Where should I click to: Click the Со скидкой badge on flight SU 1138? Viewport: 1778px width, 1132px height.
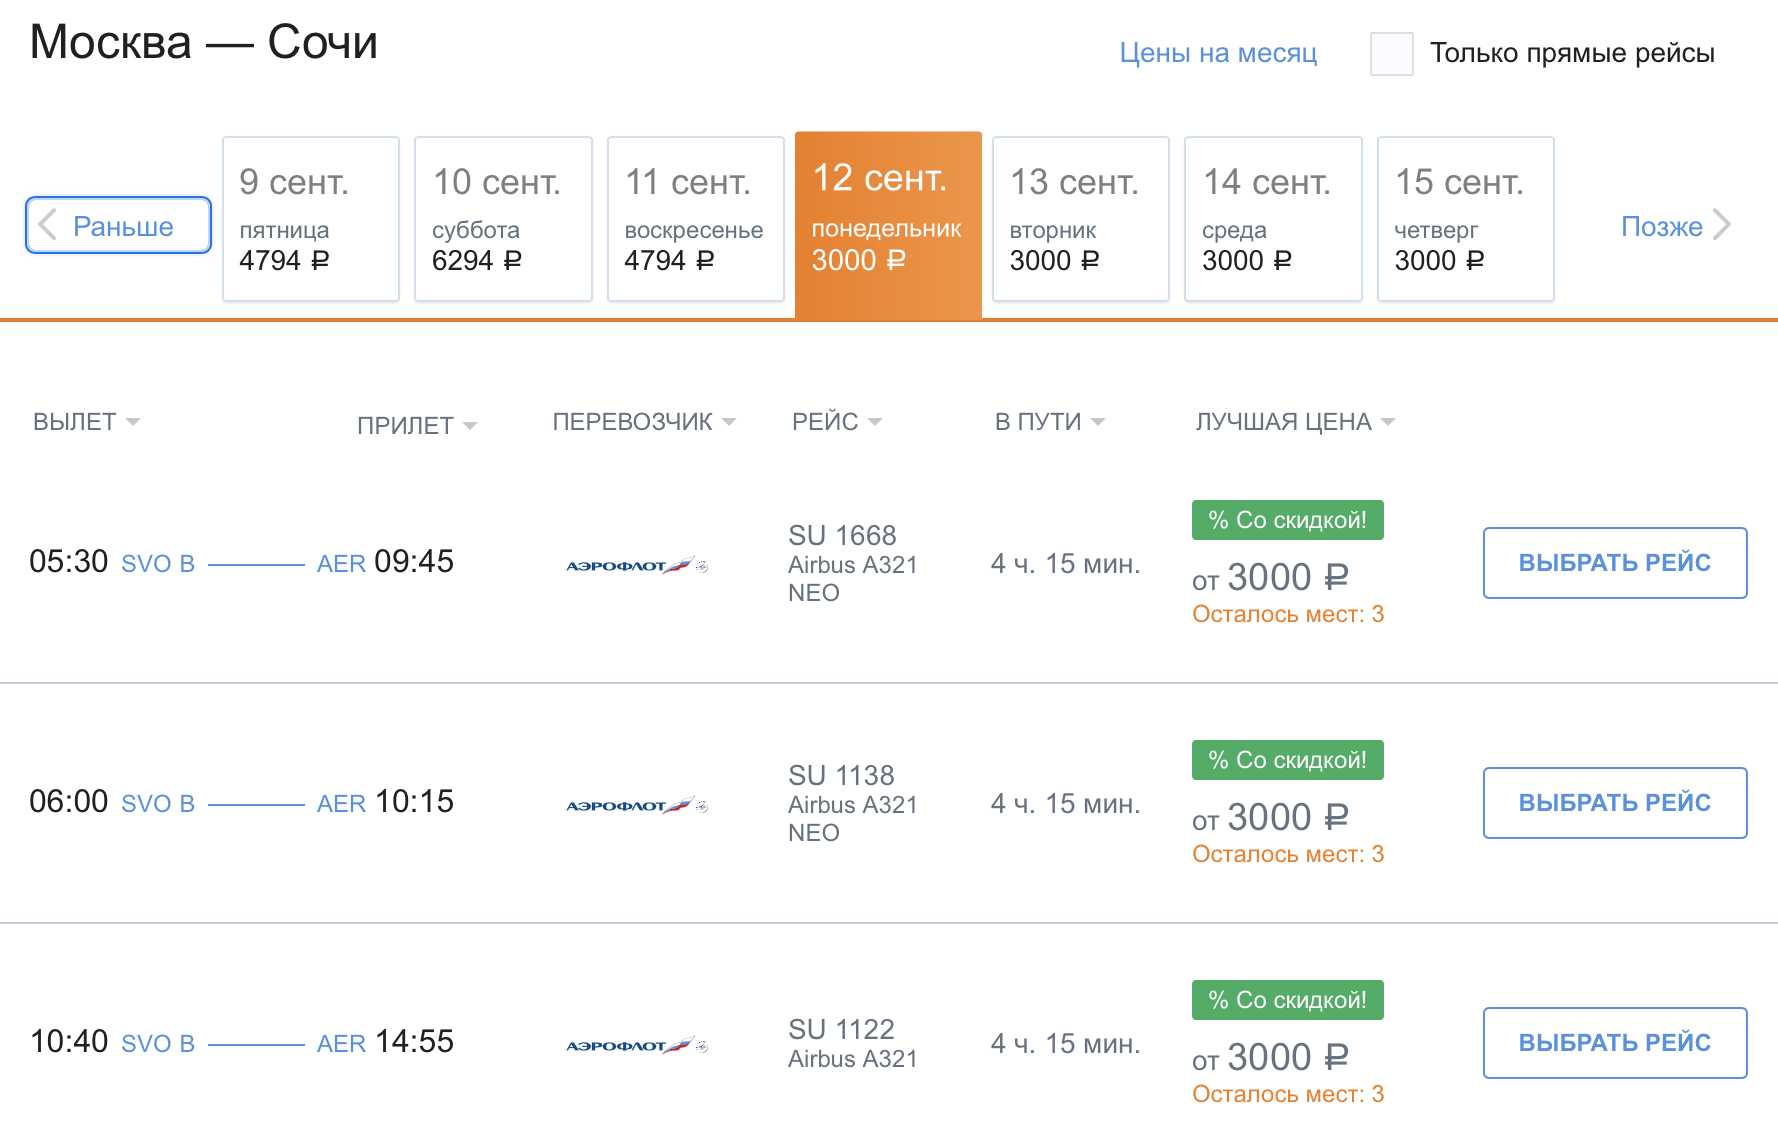click(1288, 760)
